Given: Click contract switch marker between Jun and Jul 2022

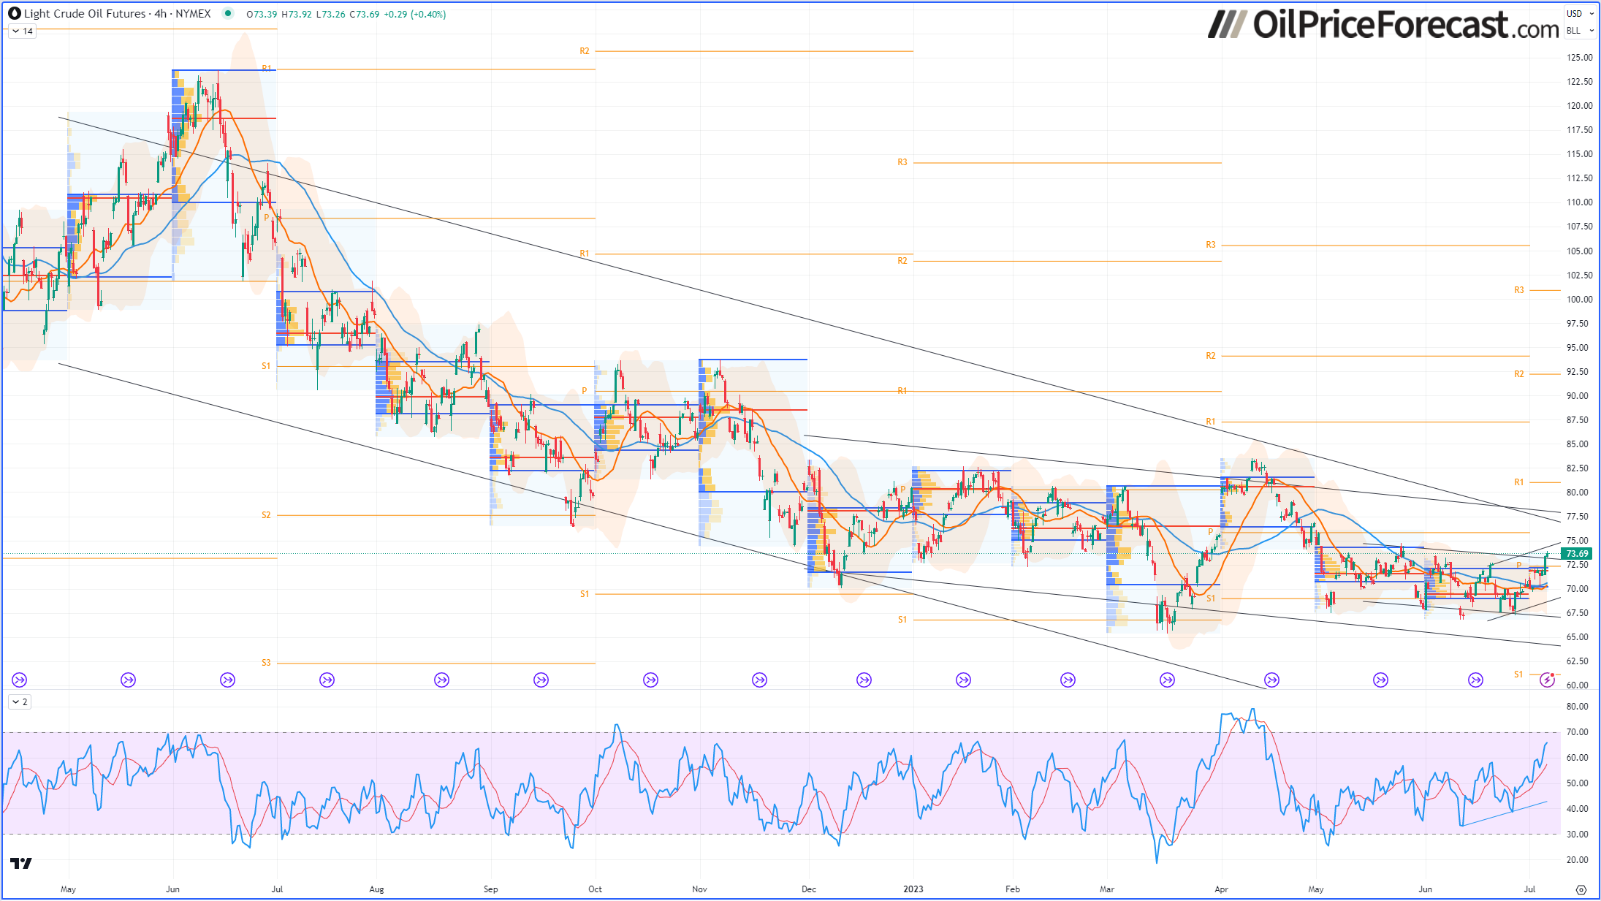Looking at the screenshot, I should [228, 680].
